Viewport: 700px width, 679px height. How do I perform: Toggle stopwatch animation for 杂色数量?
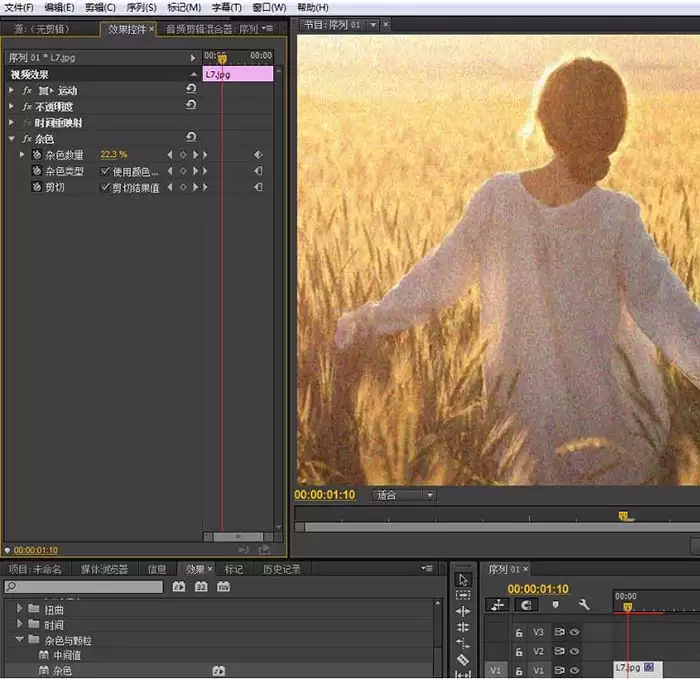pos(37,155)
